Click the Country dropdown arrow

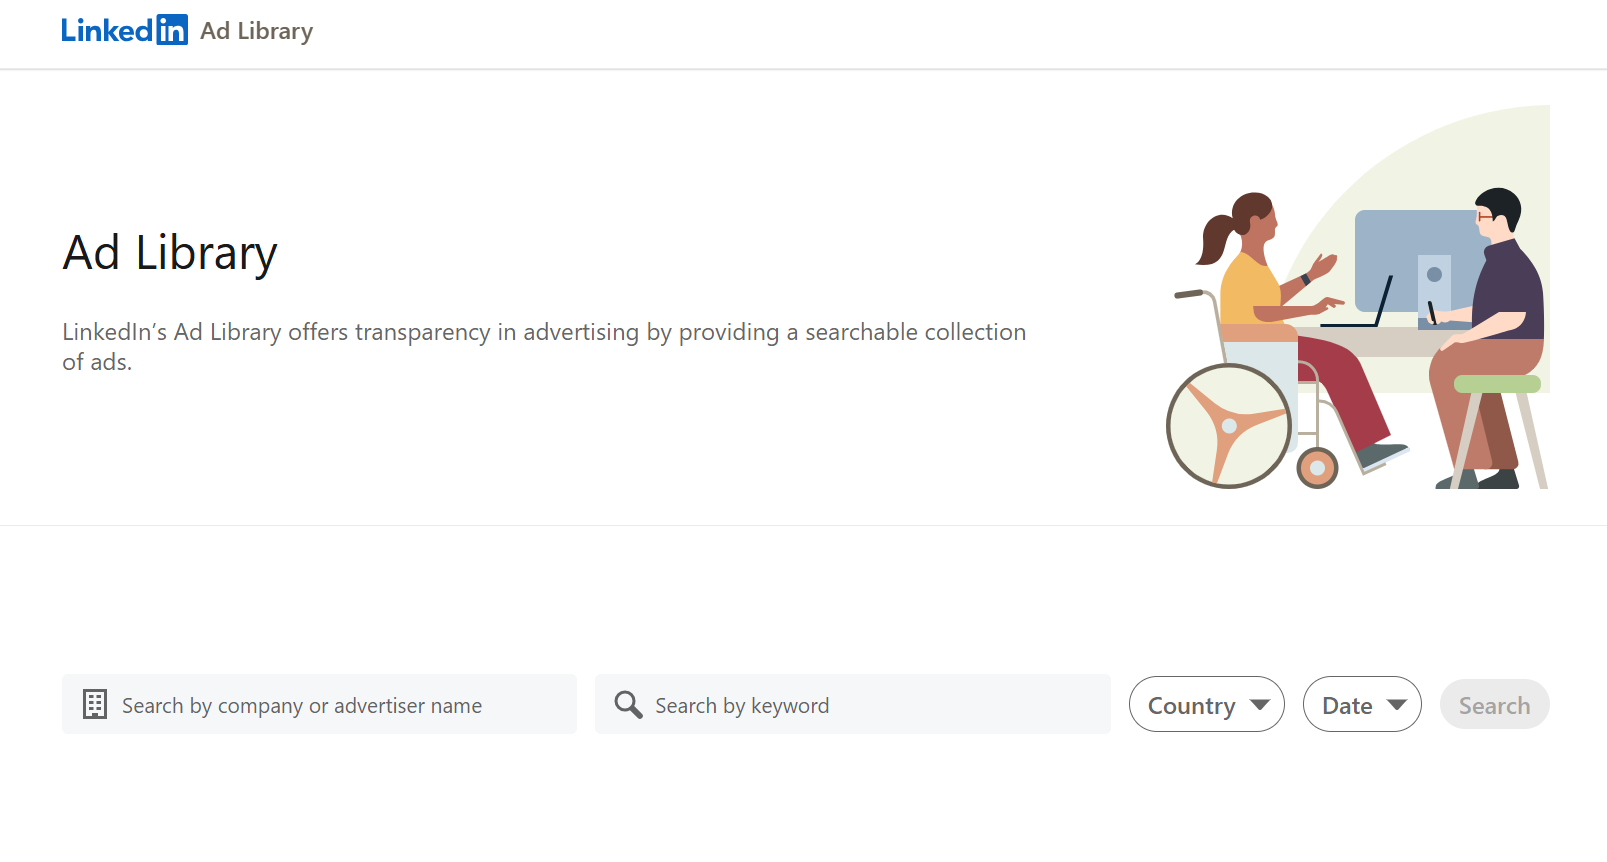[1260, 705]
